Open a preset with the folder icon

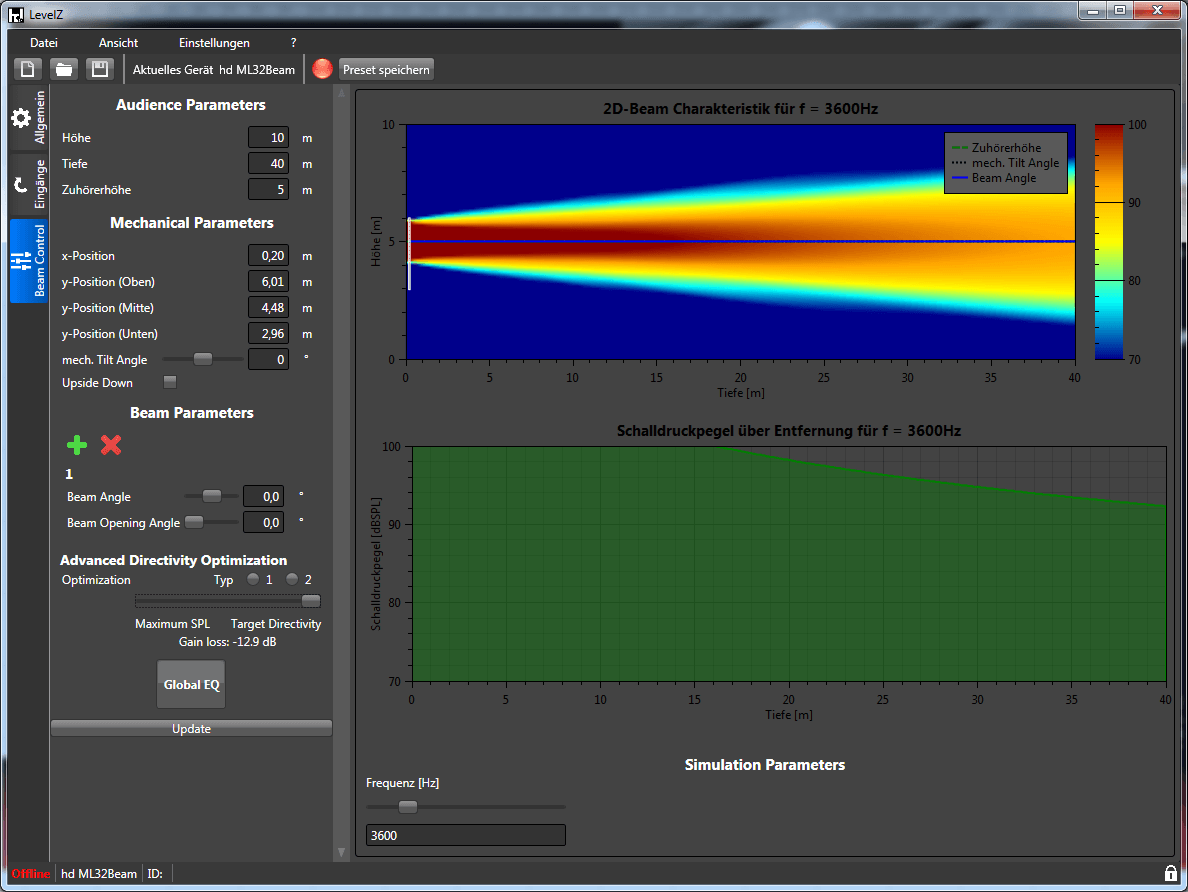(63, 69)
